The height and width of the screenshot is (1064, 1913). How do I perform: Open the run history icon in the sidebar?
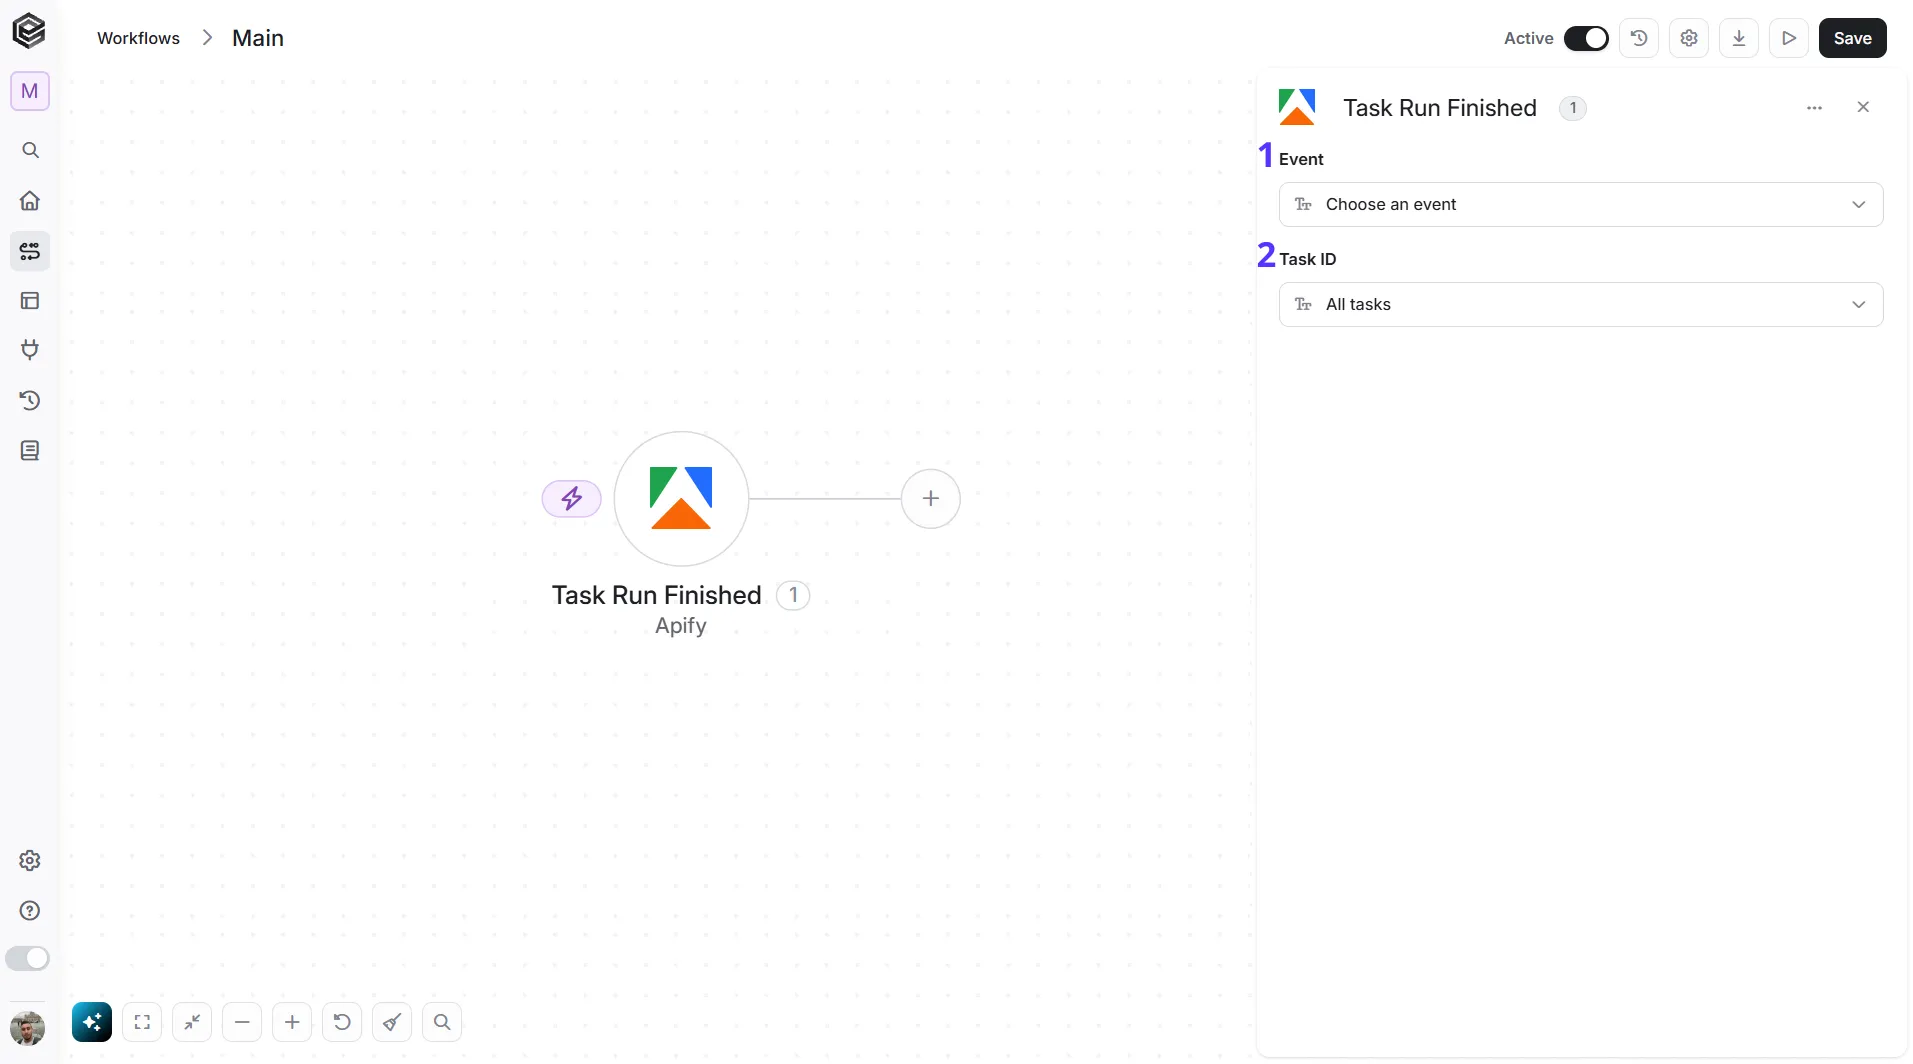30,401
